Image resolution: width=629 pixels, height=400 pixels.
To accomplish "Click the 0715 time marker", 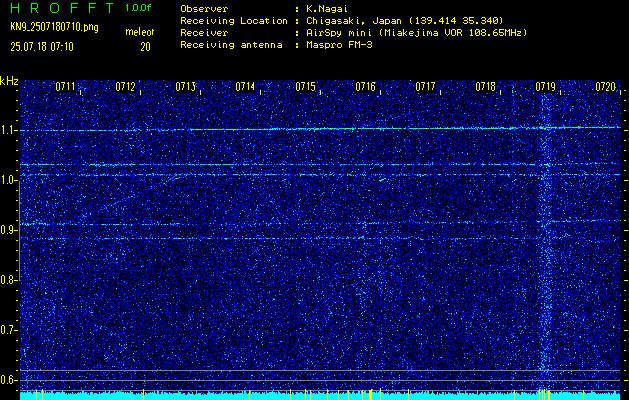I will coord(305,86).
